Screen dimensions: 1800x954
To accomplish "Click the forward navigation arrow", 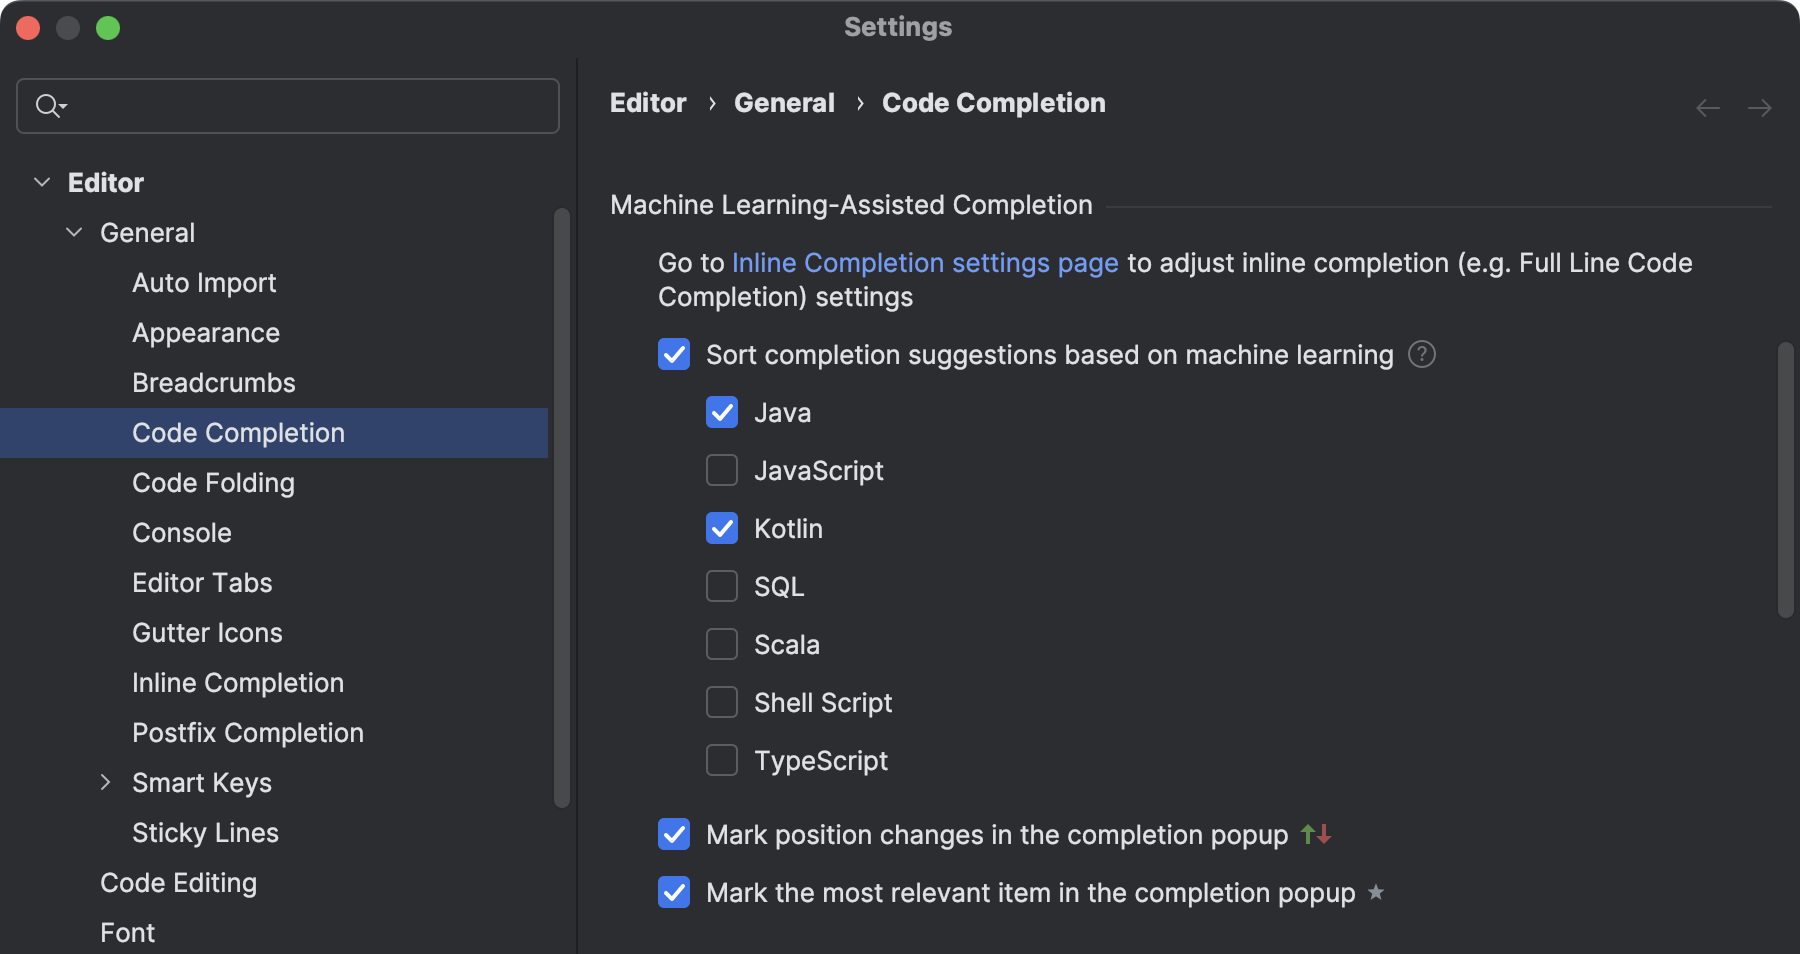I will [1759, 107].
